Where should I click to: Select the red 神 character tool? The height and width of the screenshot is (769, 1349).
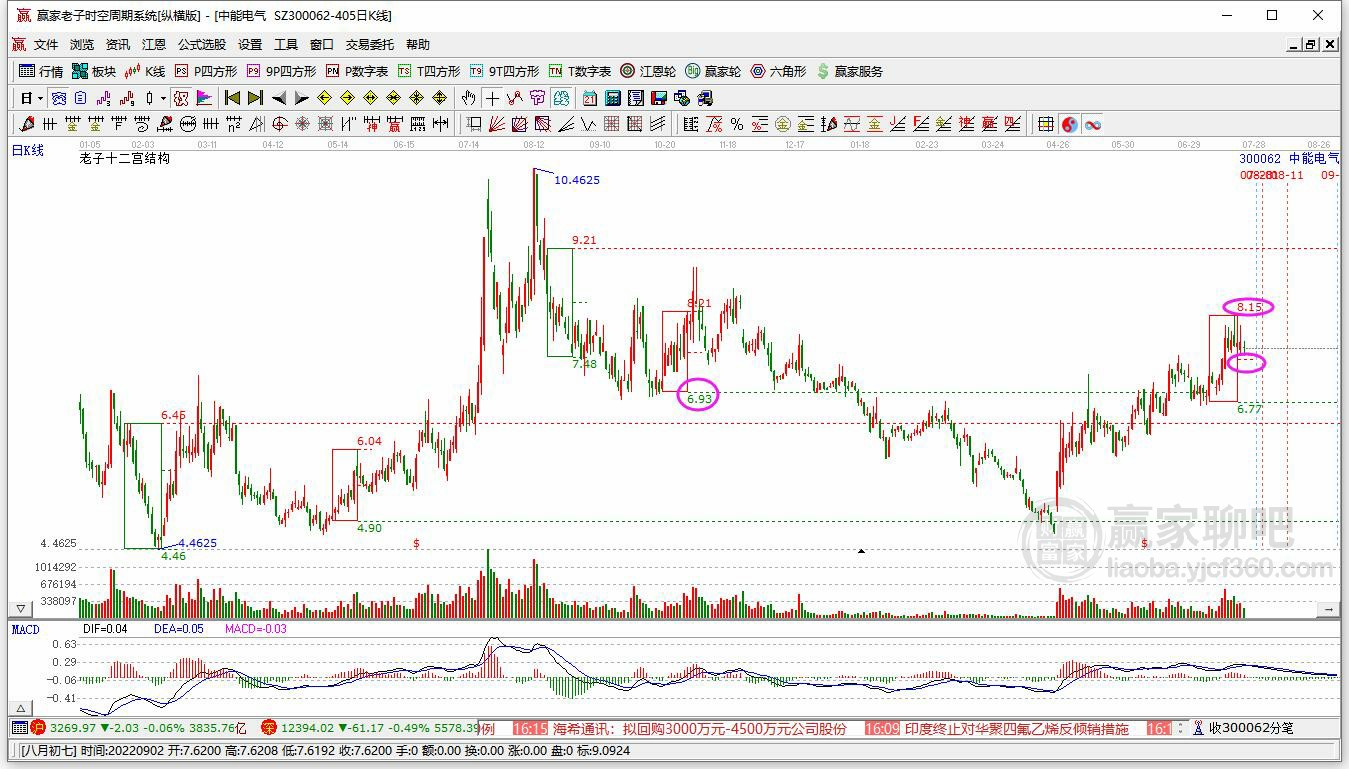(371, 124)
